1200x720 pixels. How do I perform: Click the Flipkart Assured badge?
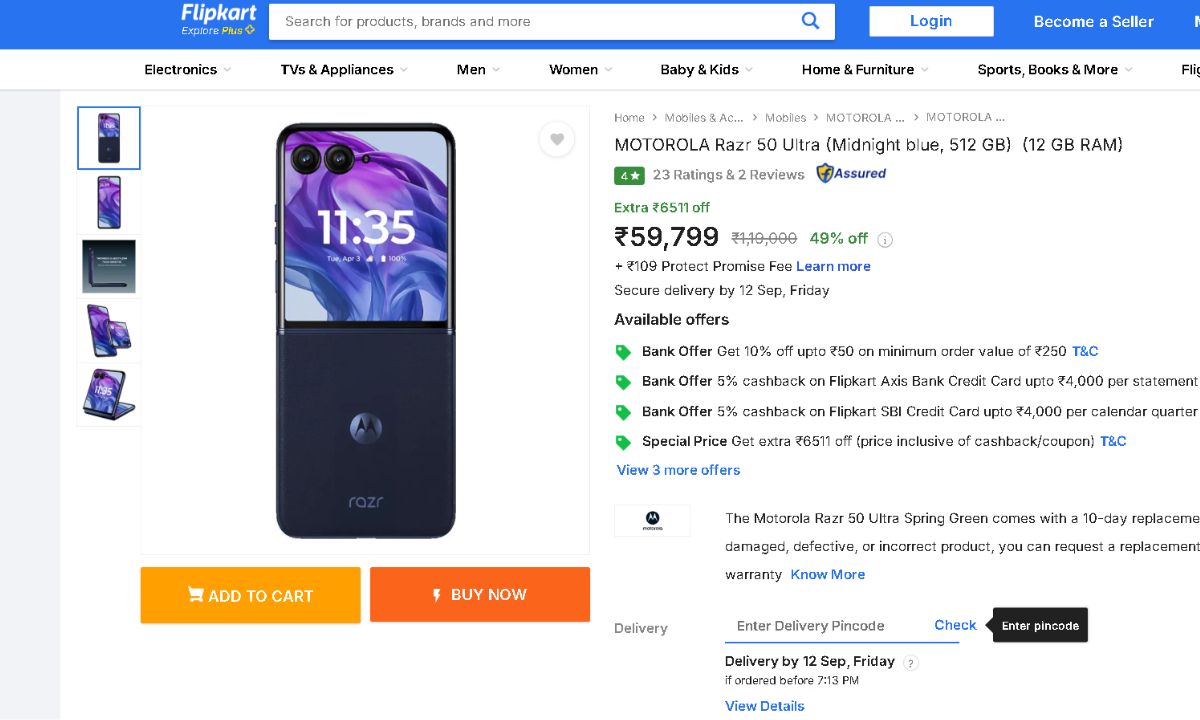pos(851,174)
